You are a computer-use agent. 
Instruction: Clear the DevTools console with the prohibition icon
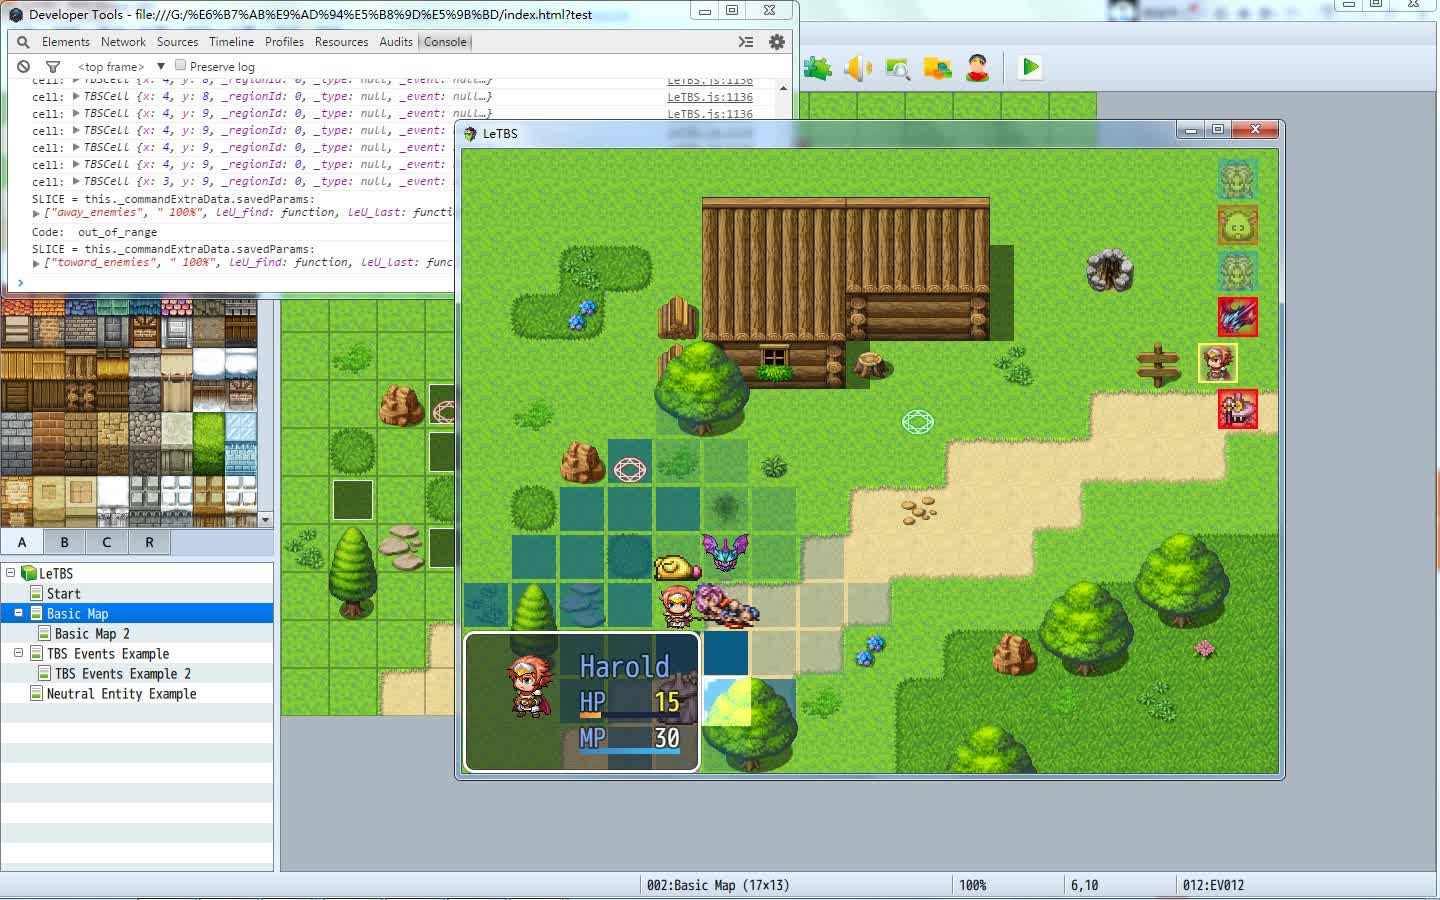point(22,65)
